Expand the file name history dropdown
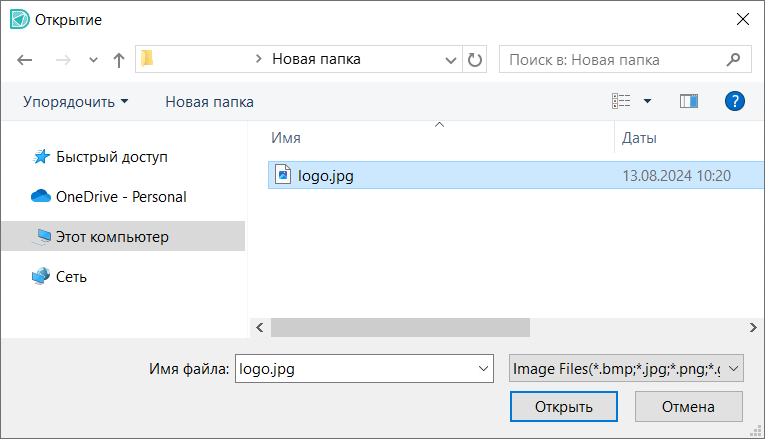 tap(483, 369)
